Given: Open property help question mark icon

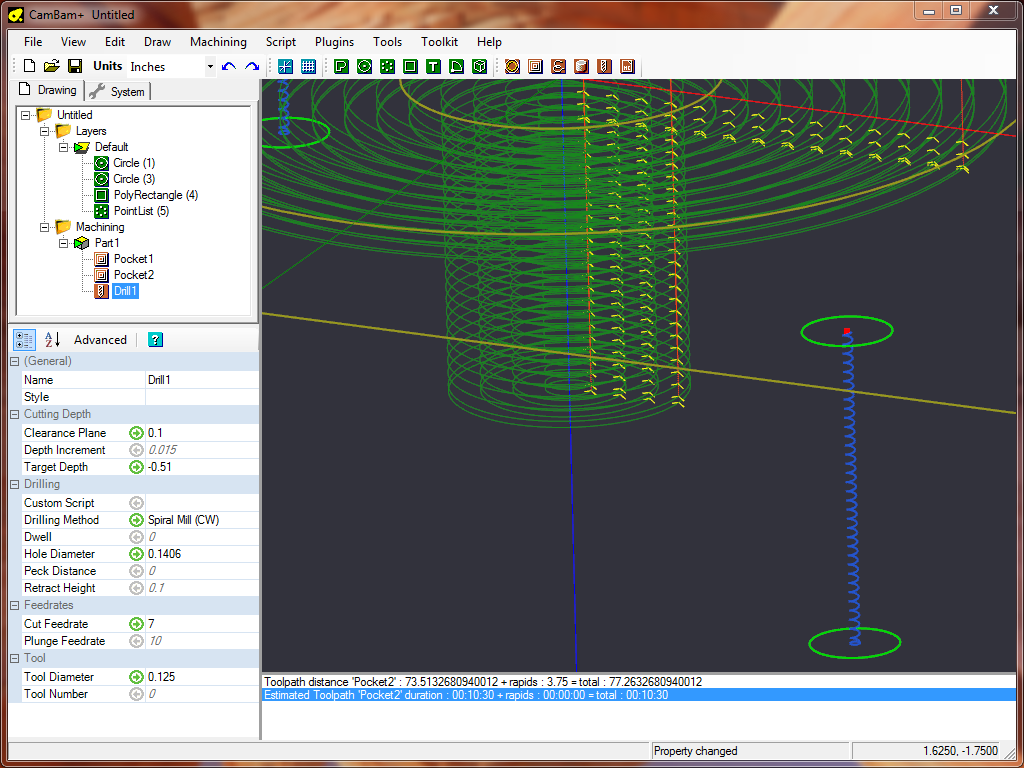Looking at the screenshot, I should coord(155,340).
